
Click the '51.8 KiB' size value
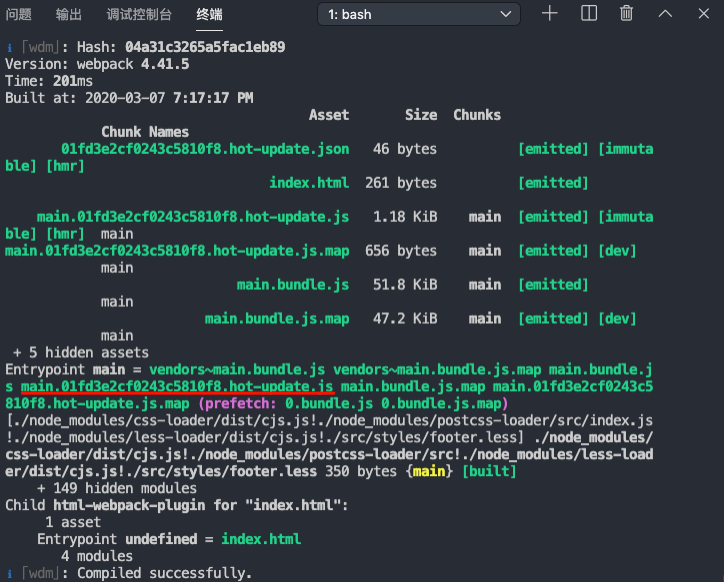405,285
